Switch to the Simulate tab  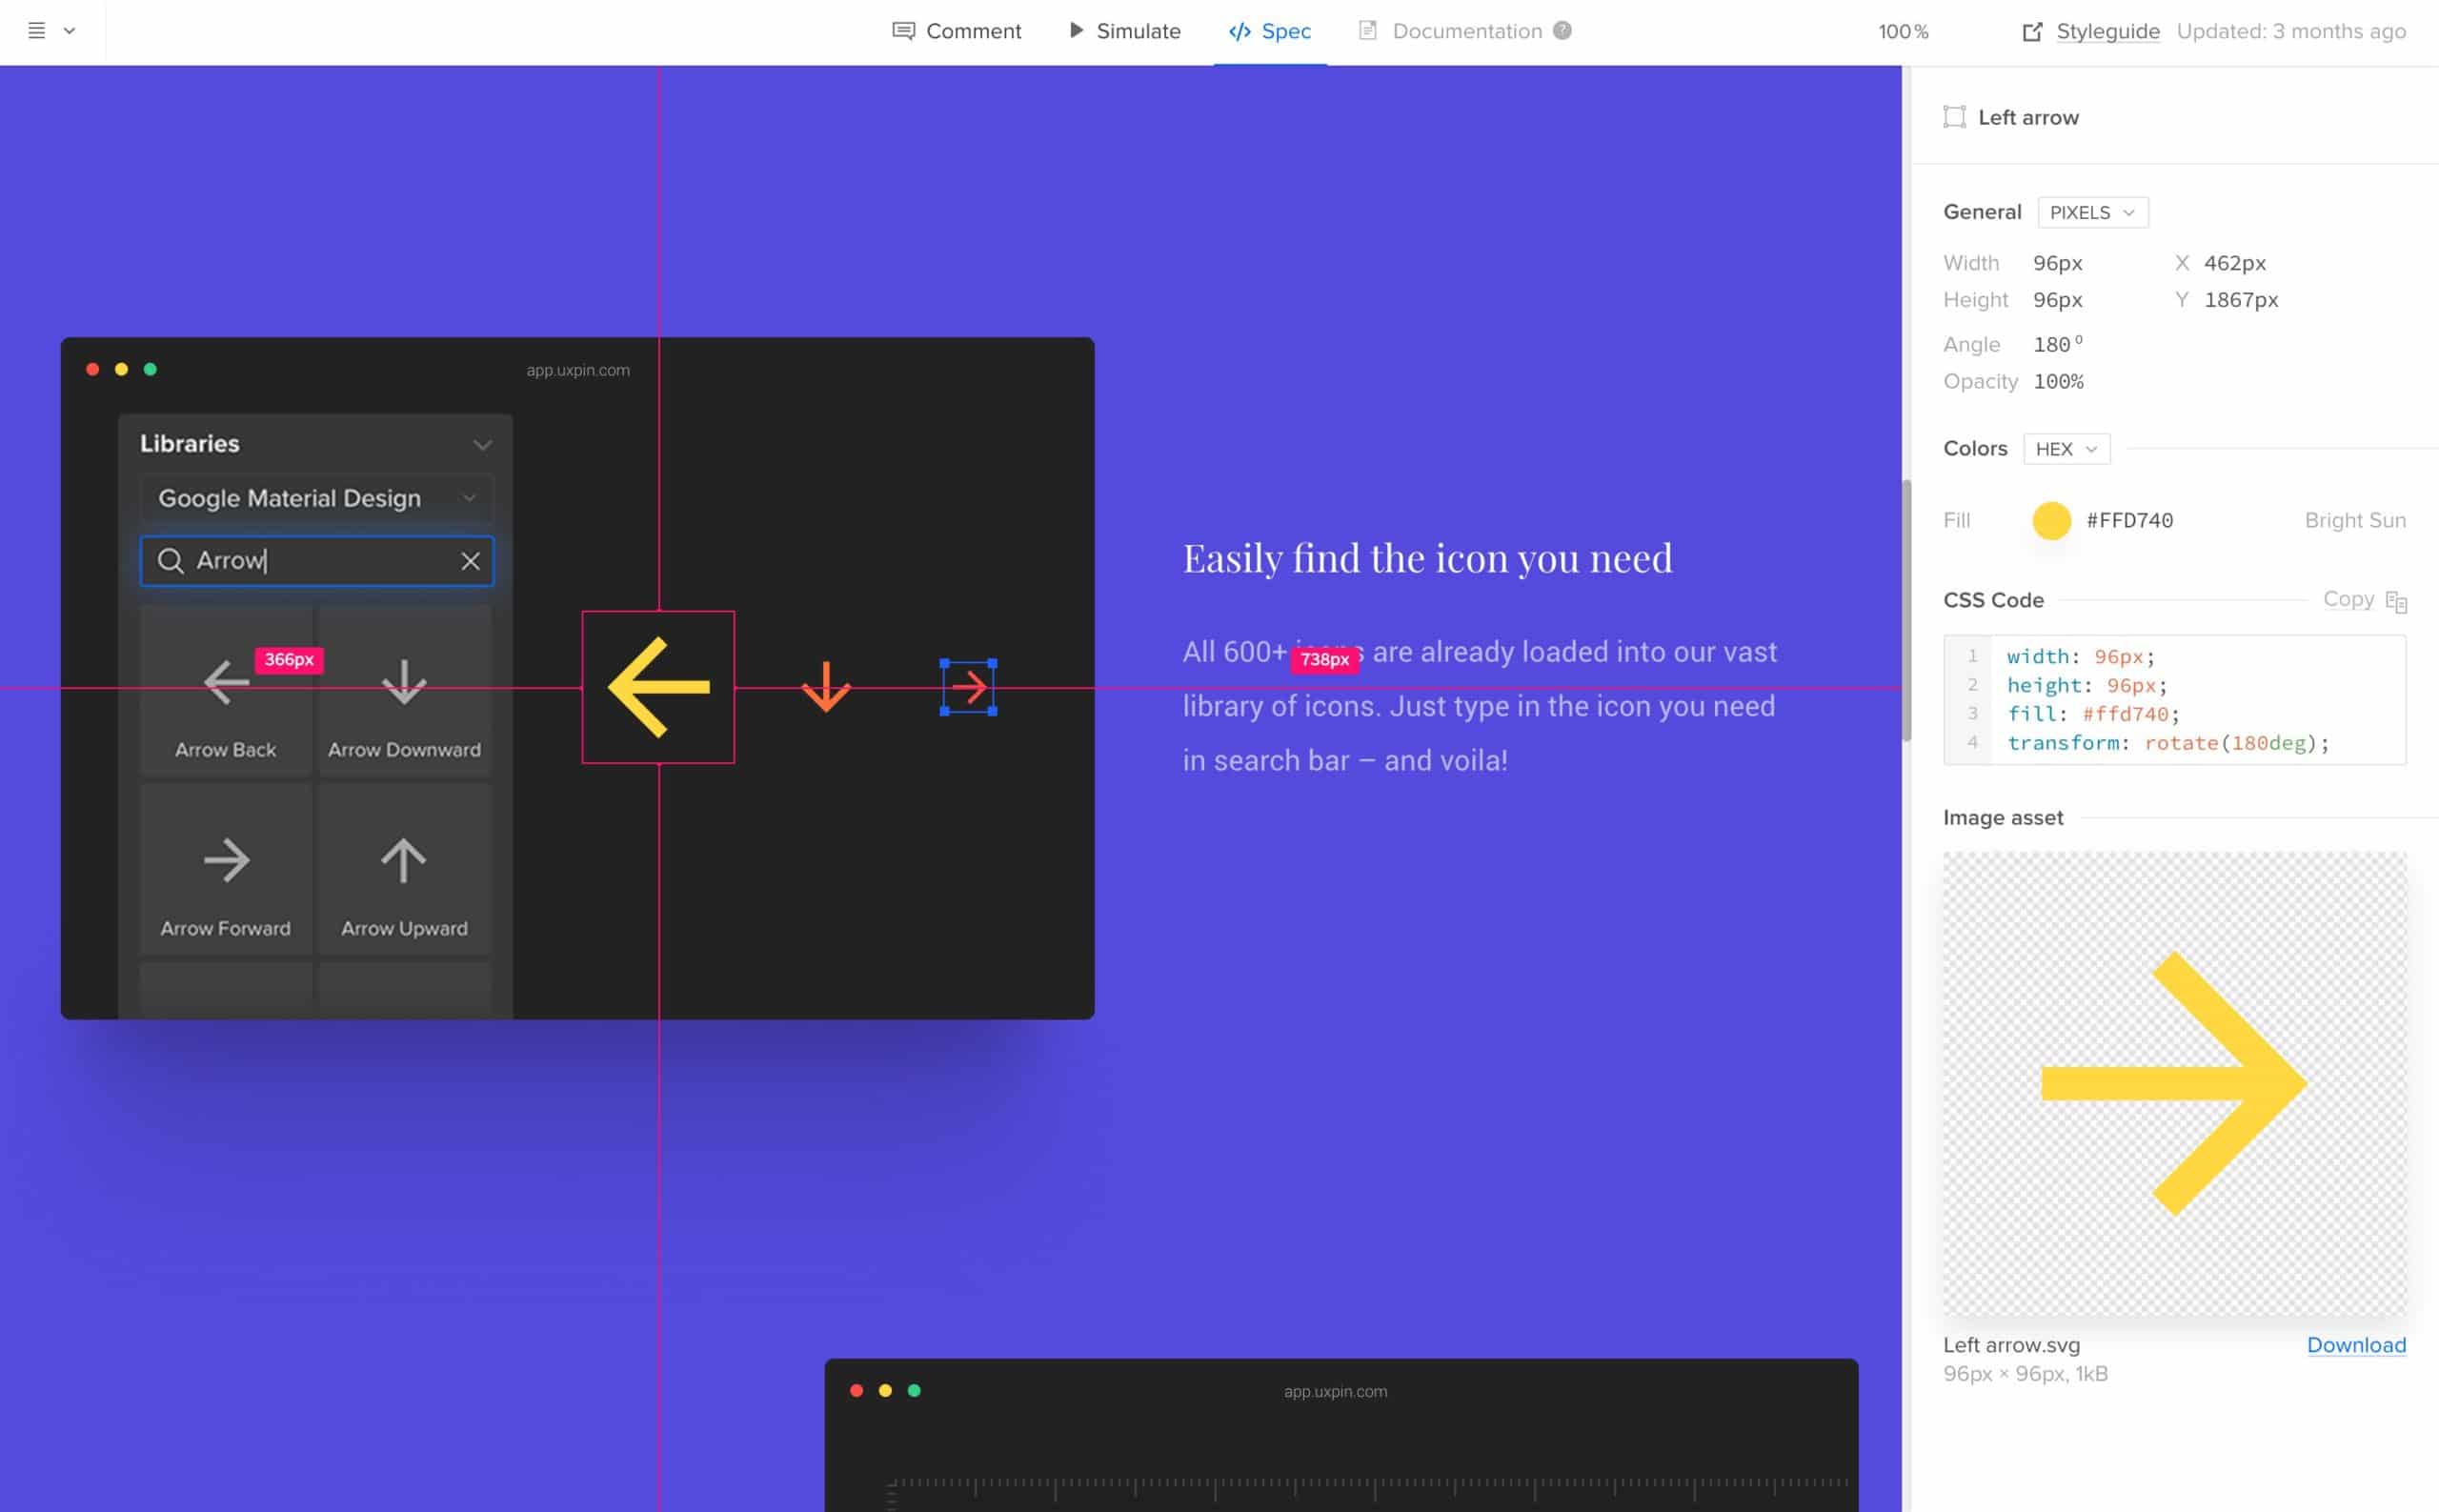(x=1125, y=31)
